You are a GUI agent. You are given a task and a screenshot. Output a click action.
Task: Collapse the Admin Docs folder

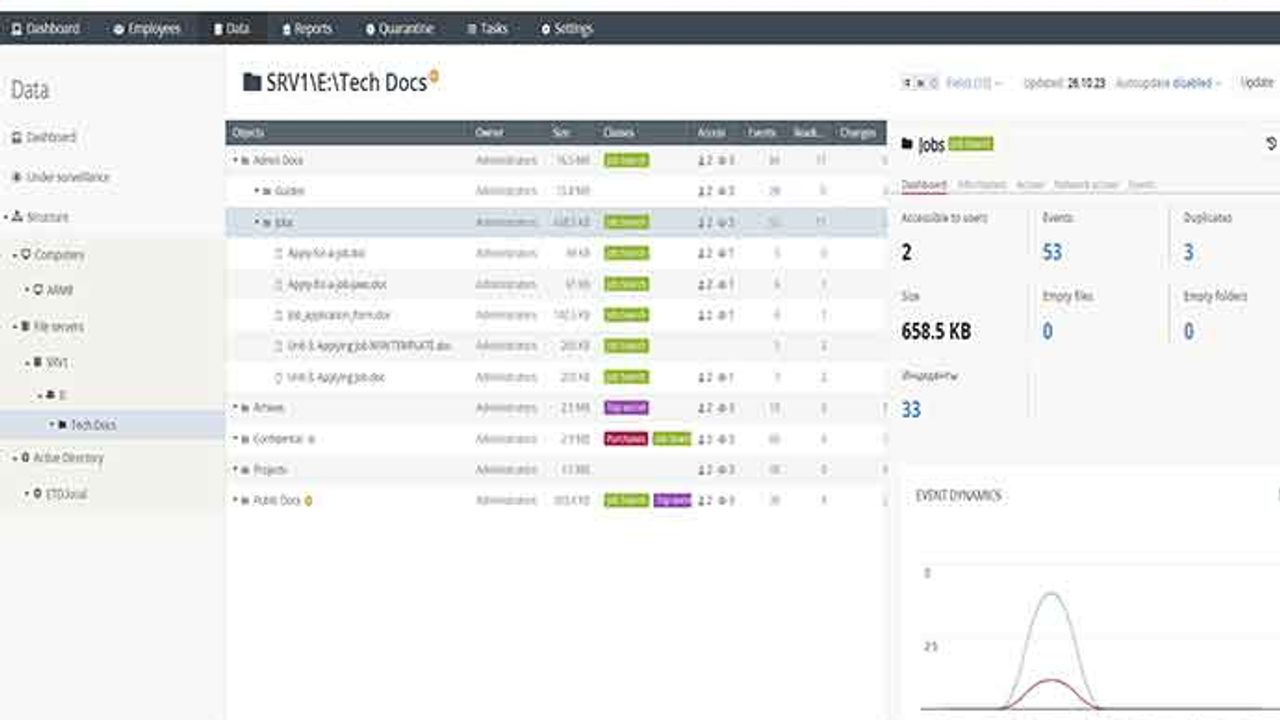(236, 160)
